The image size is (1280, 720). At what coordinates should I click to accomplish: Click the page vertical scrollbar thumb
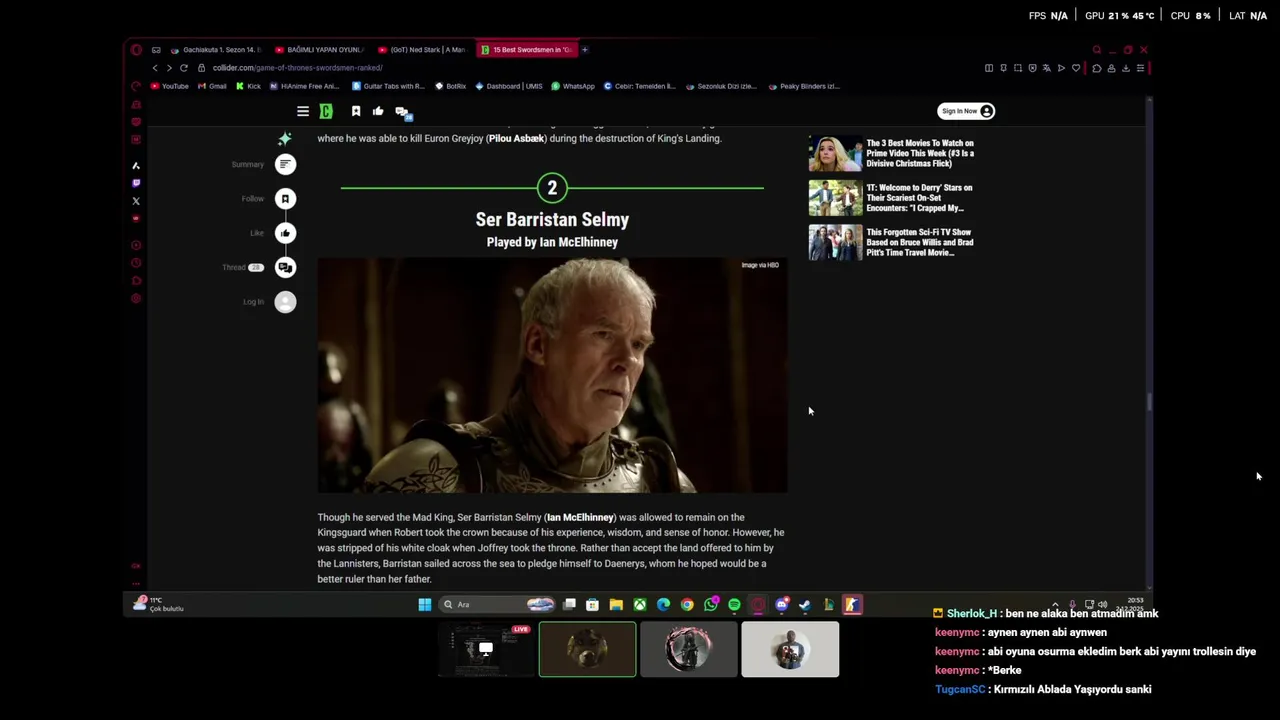(1149, 402)
